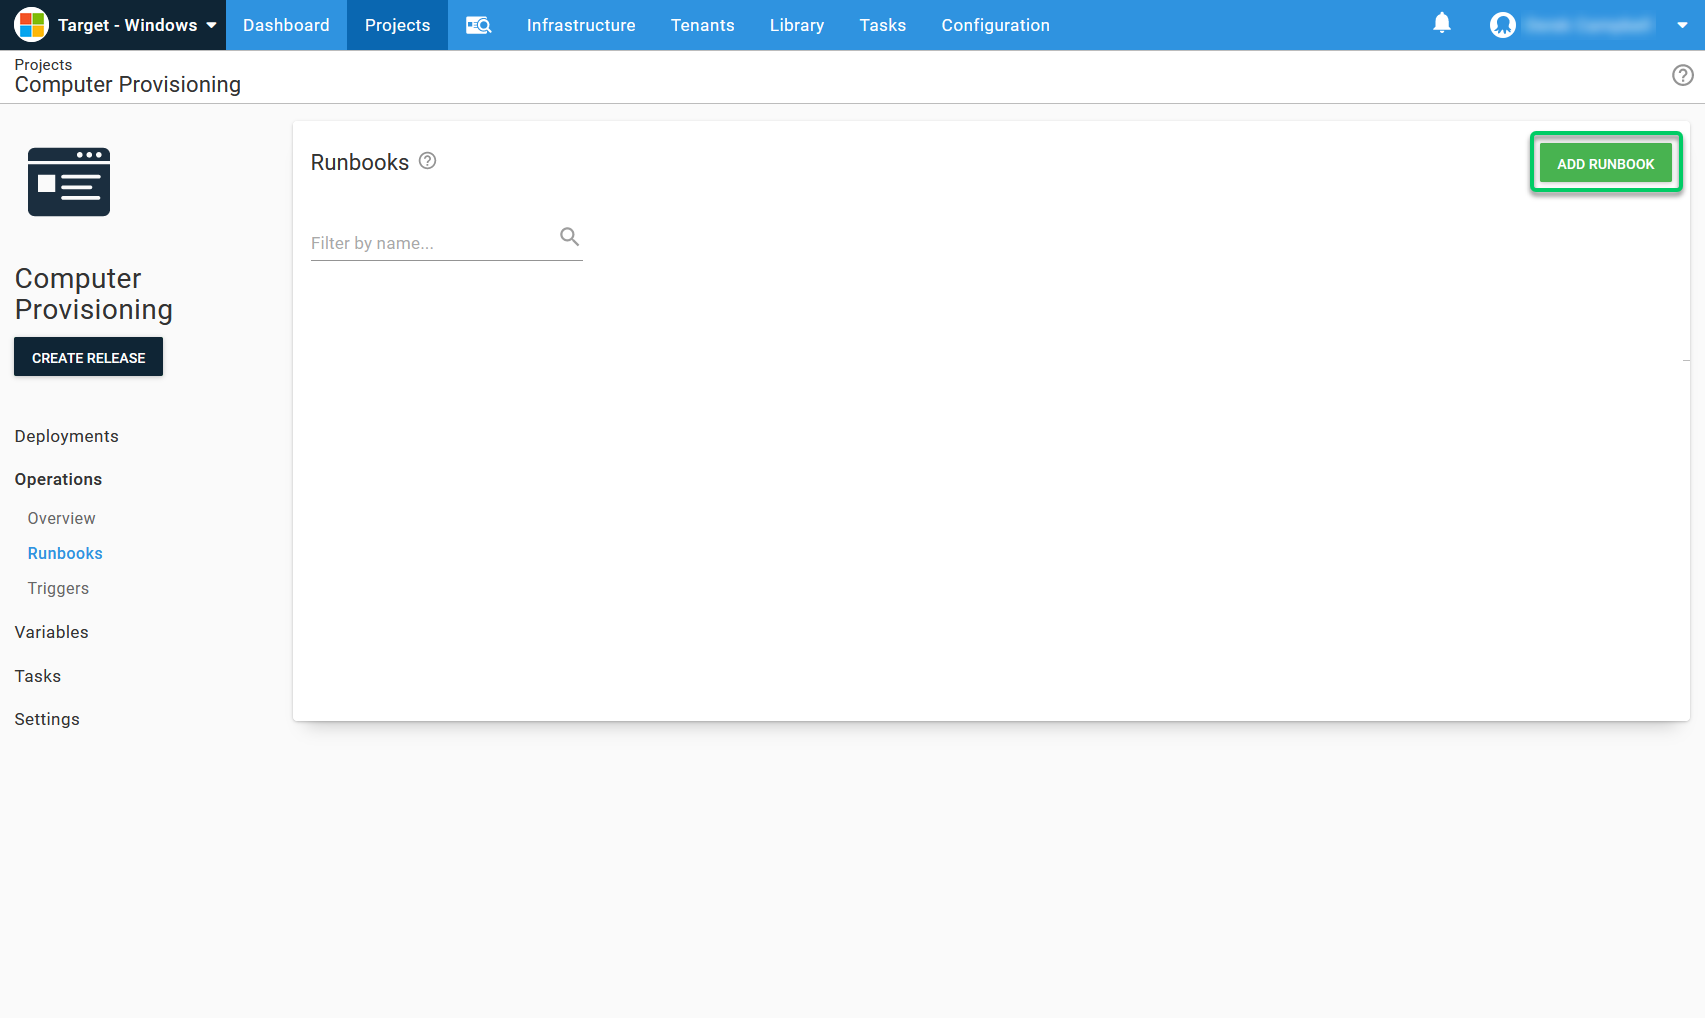Open the Projects breadcrumb link
The image size is (1705, 1018).
(43, 64)
